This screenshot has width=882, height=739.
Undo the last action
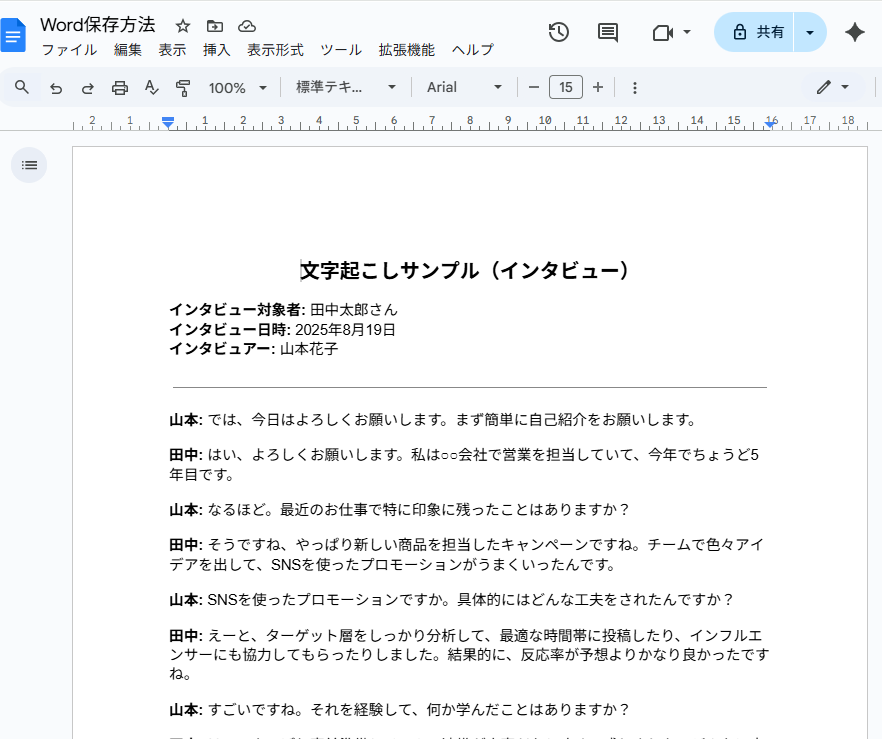tap(56, 88)
